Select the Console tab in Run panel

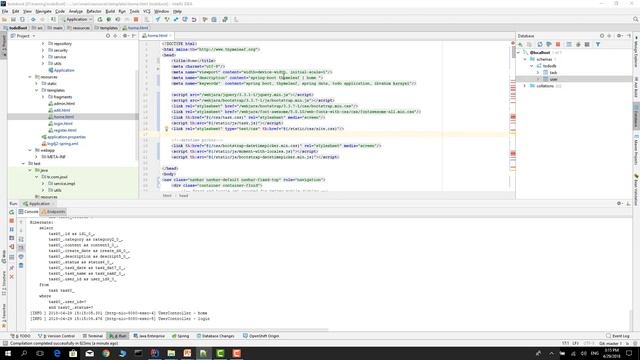click(28, 212)
